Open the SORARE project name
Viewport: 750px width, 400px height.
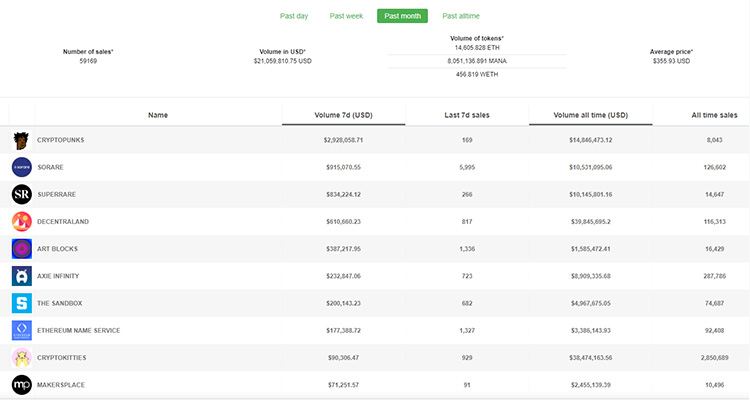pyautogui.click(x=51, y=167)
